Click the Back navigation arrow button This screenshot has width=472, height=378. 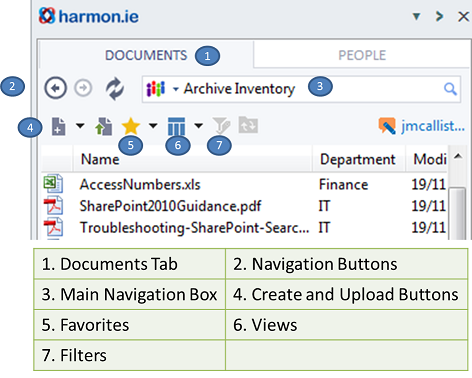[55, 88]
